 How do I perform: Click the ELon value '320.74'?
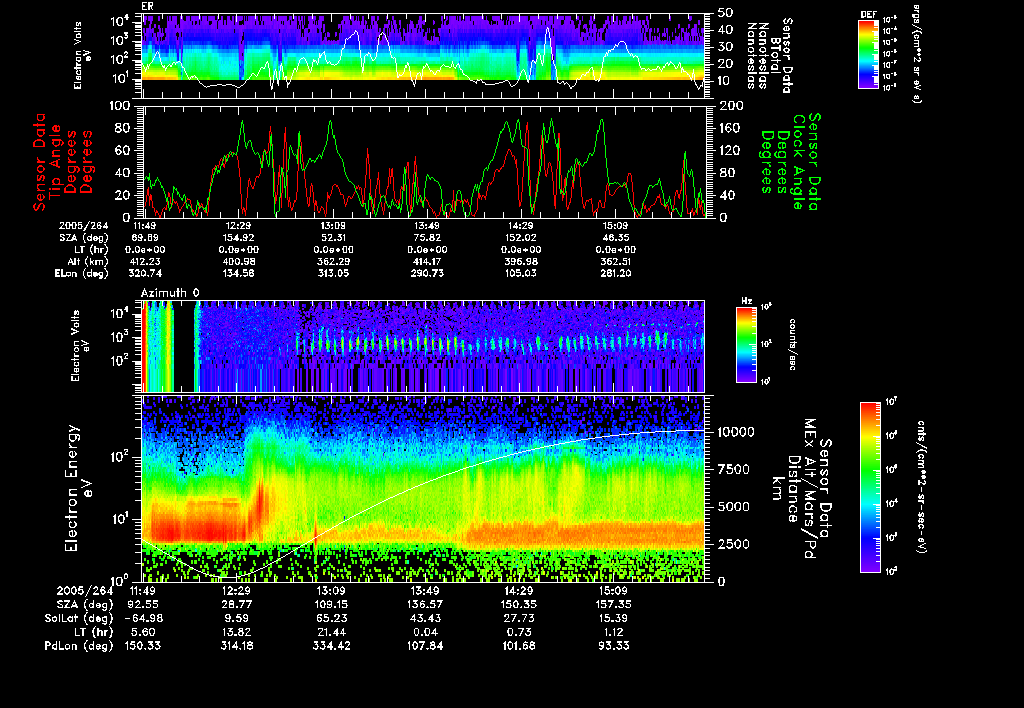[146, 274]
